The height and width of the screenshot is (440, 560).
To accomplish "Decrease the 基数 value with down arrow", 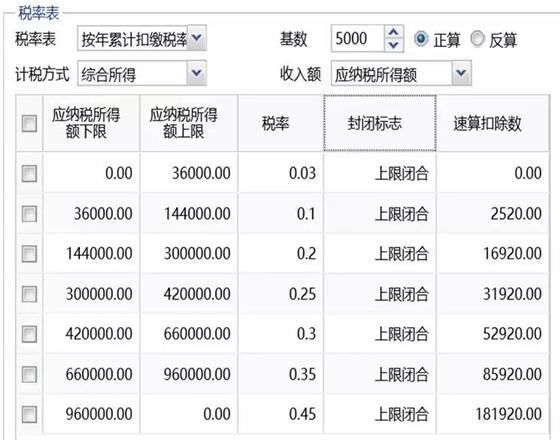I will pos(394,45).
